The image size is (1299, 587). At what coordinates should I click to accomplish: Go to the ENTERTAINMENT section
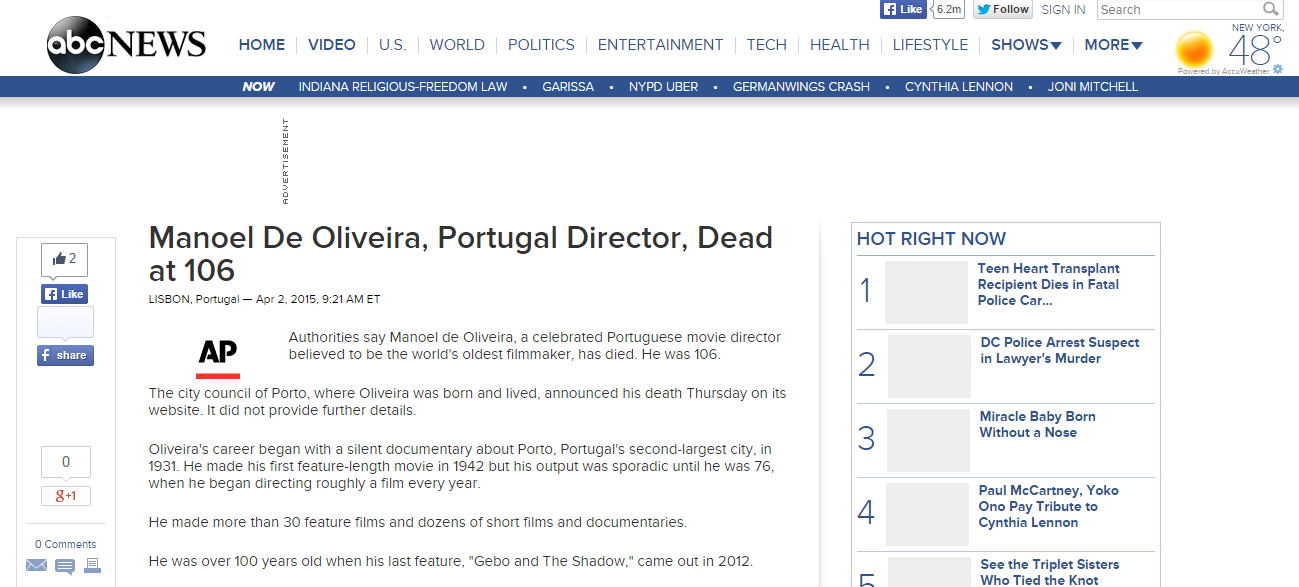click(660, 45)
